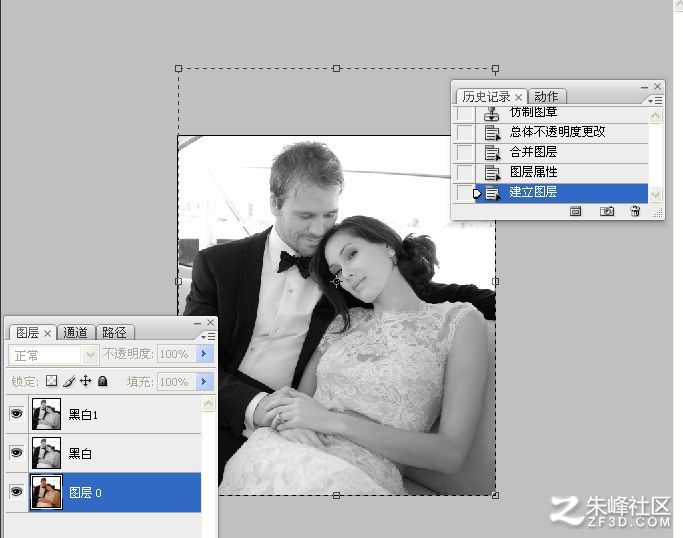The height and width of the screenshot is (538, 683).
Task: Switch to the 图层 tab
Action: [x=27, y=333]
